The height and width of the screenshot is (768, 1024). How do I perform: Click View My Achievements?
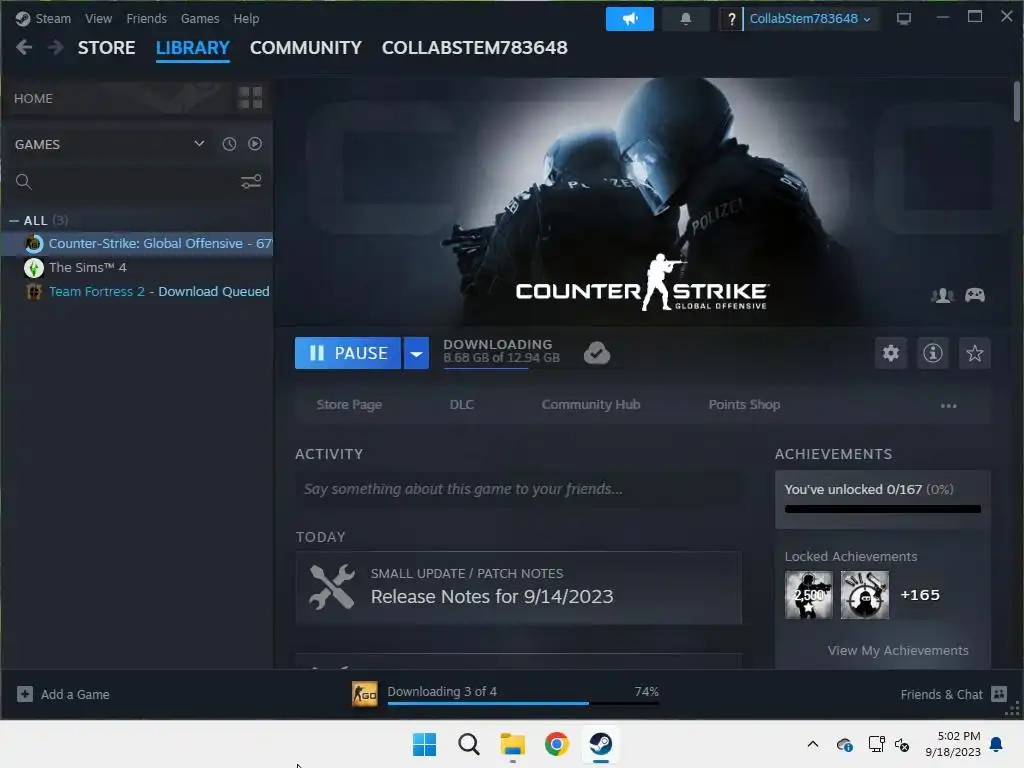click(898, 650)
